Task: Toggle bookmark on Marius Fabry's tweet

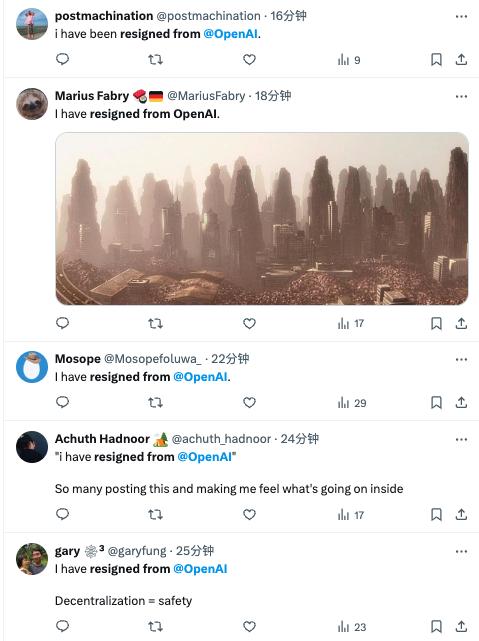Action: pyautogui.click(x=436, y=323)
